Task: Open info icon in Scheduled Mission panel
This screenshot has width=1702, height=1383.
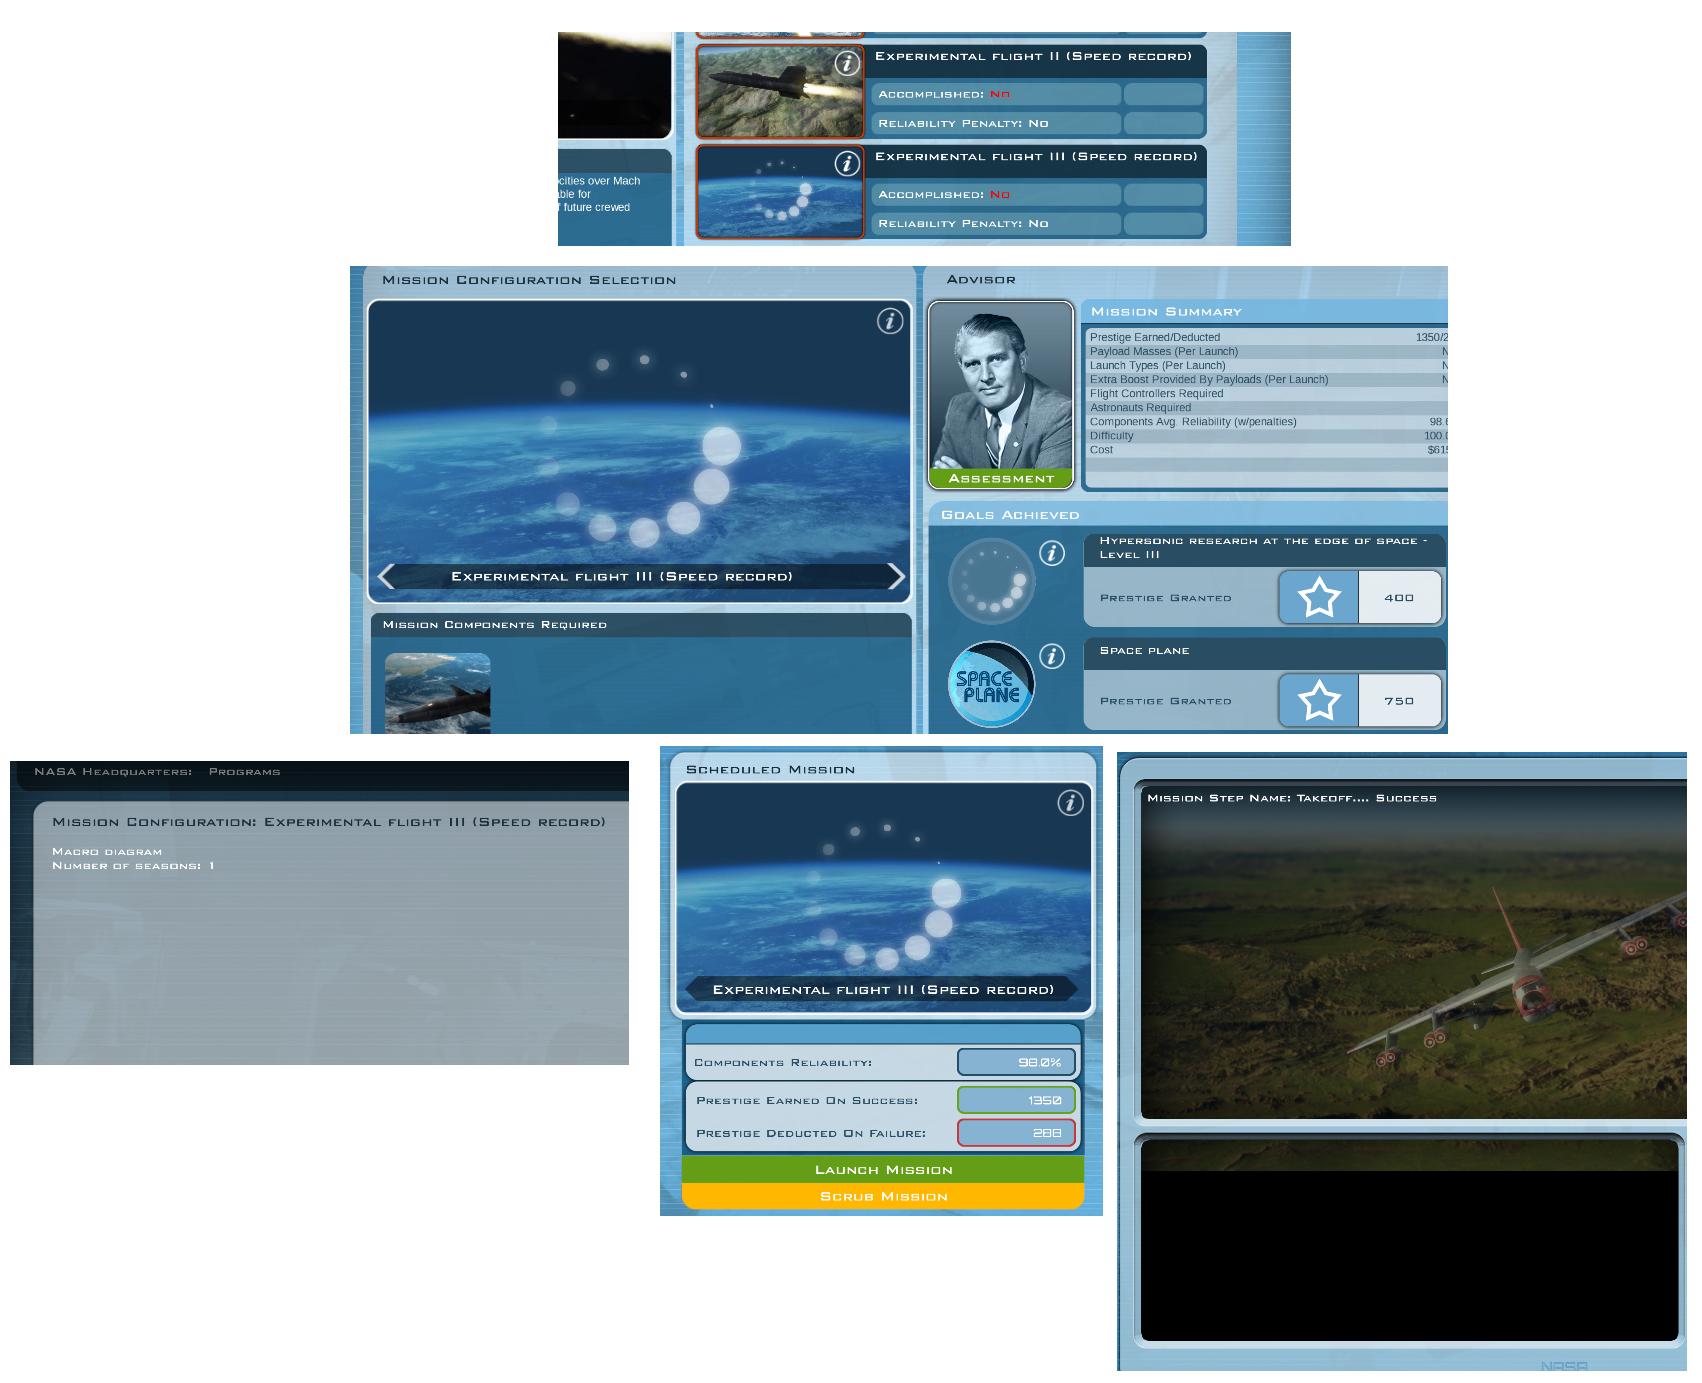Action: (1070, 803)
